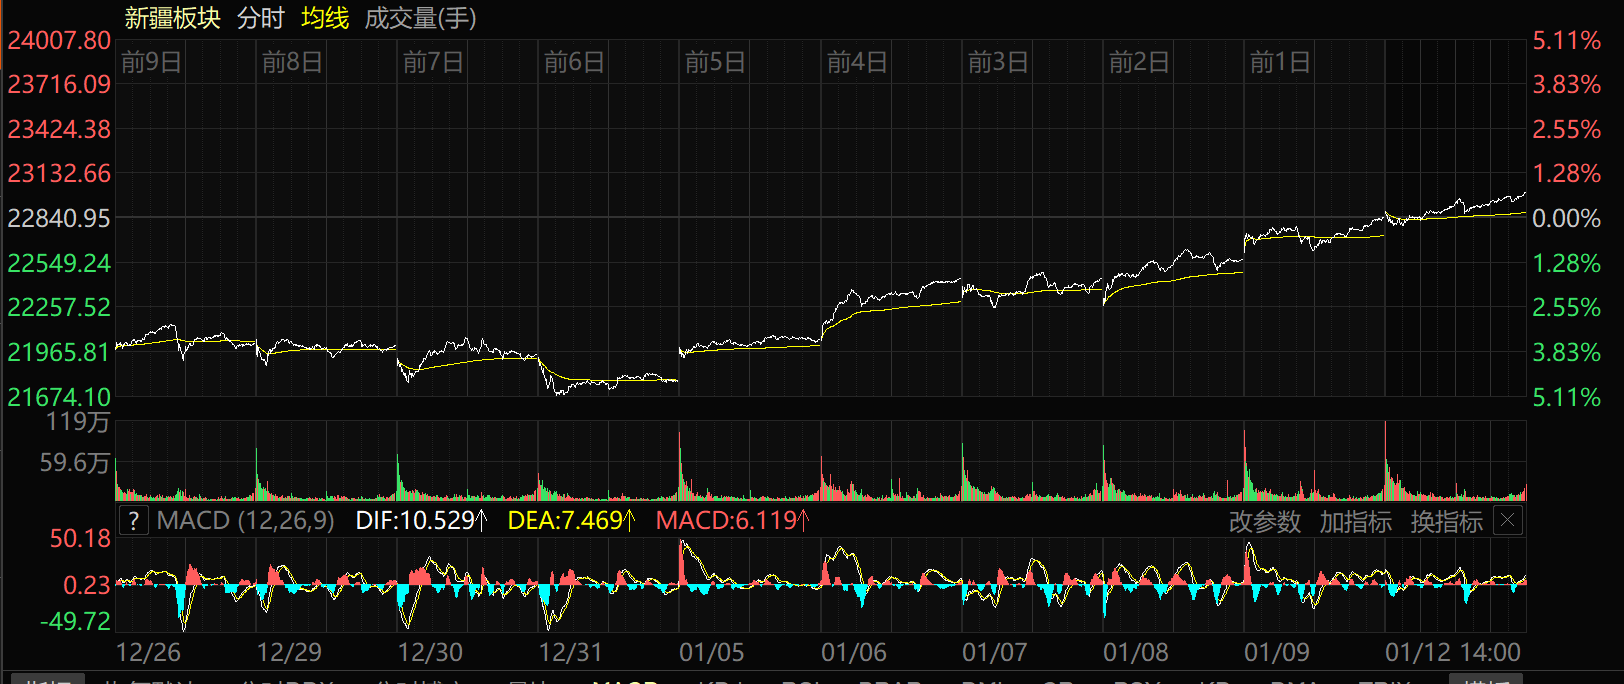Select the 前9日 day marker

pos(151,63)
